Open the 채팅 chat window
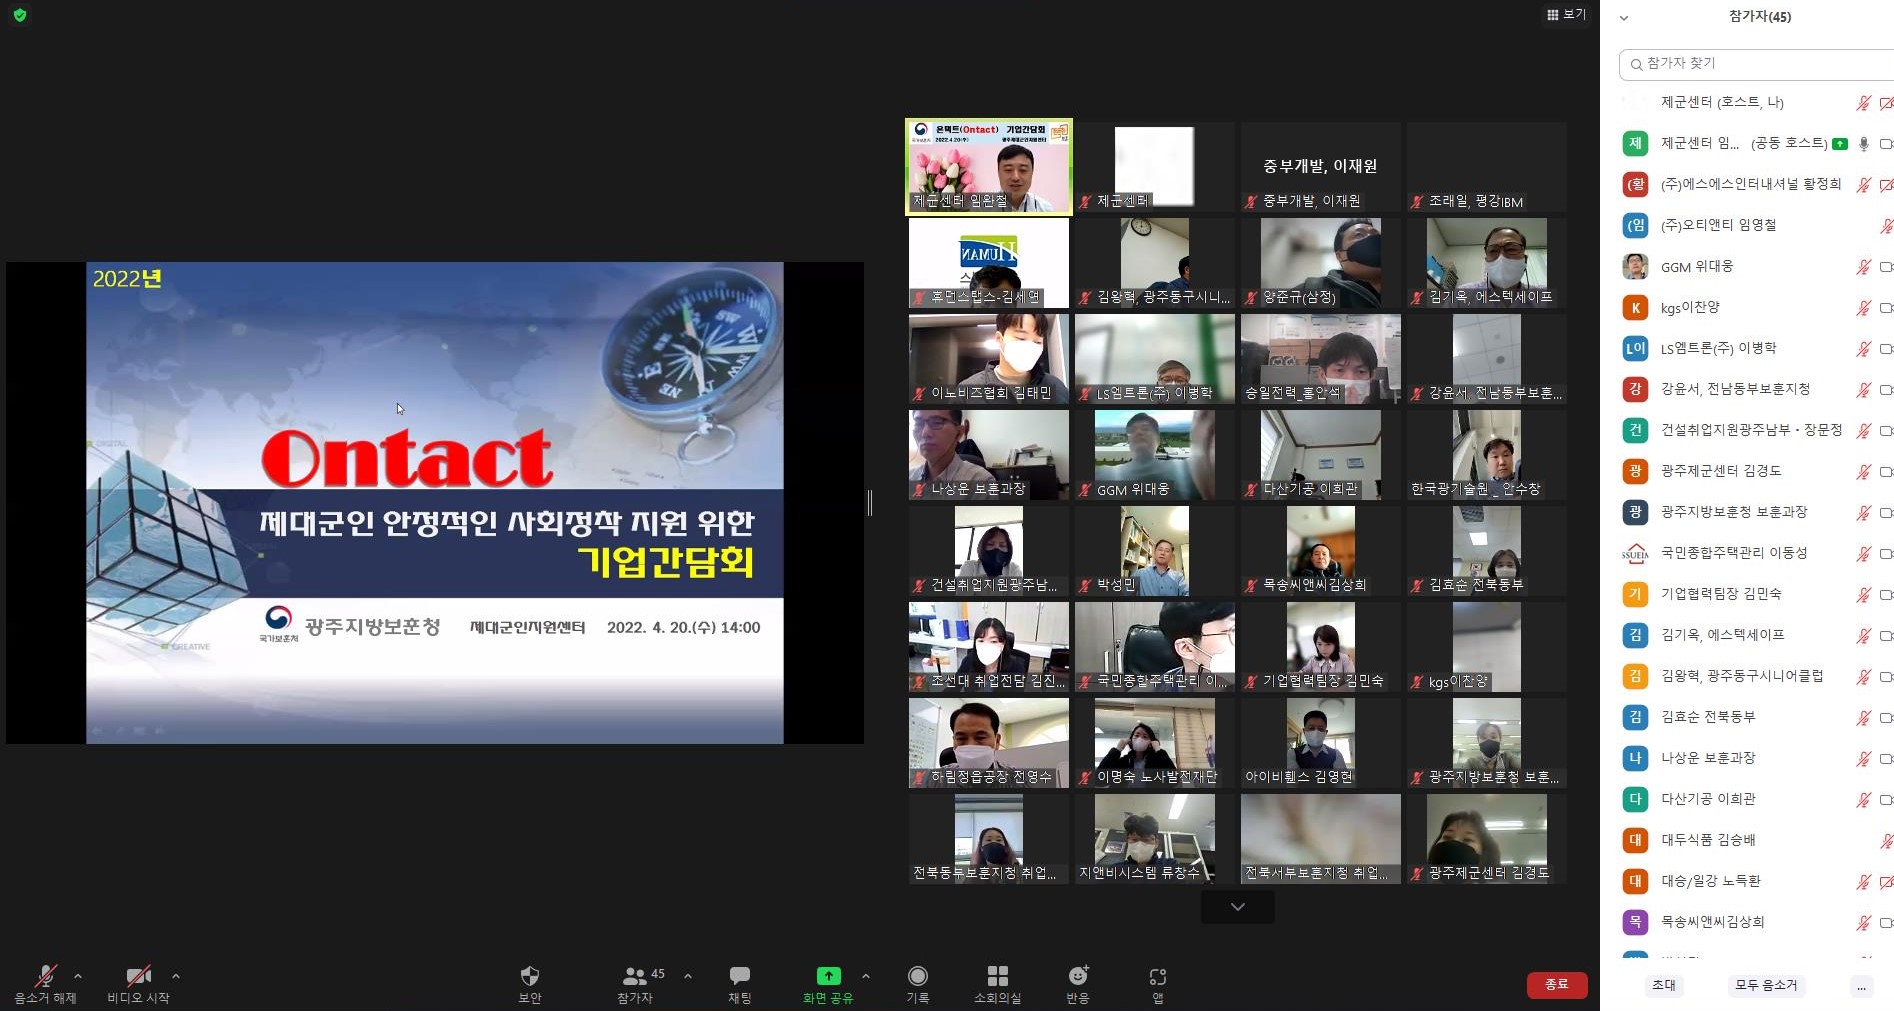 [740, 983]
